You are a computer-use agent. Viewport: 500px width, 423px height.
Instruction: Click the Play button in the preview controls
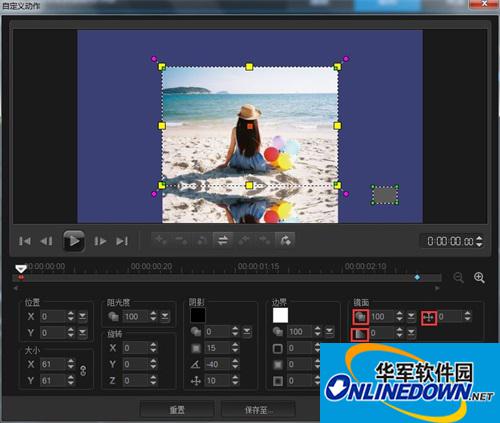(x=74, y=241)
